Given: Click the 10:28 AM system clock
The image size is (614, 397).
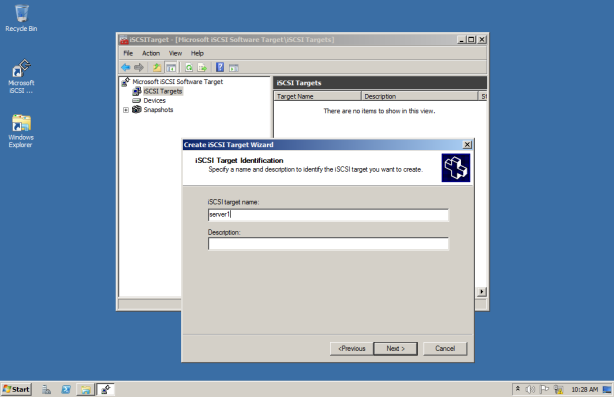Looking at the screenshot, I should point(585,390).
